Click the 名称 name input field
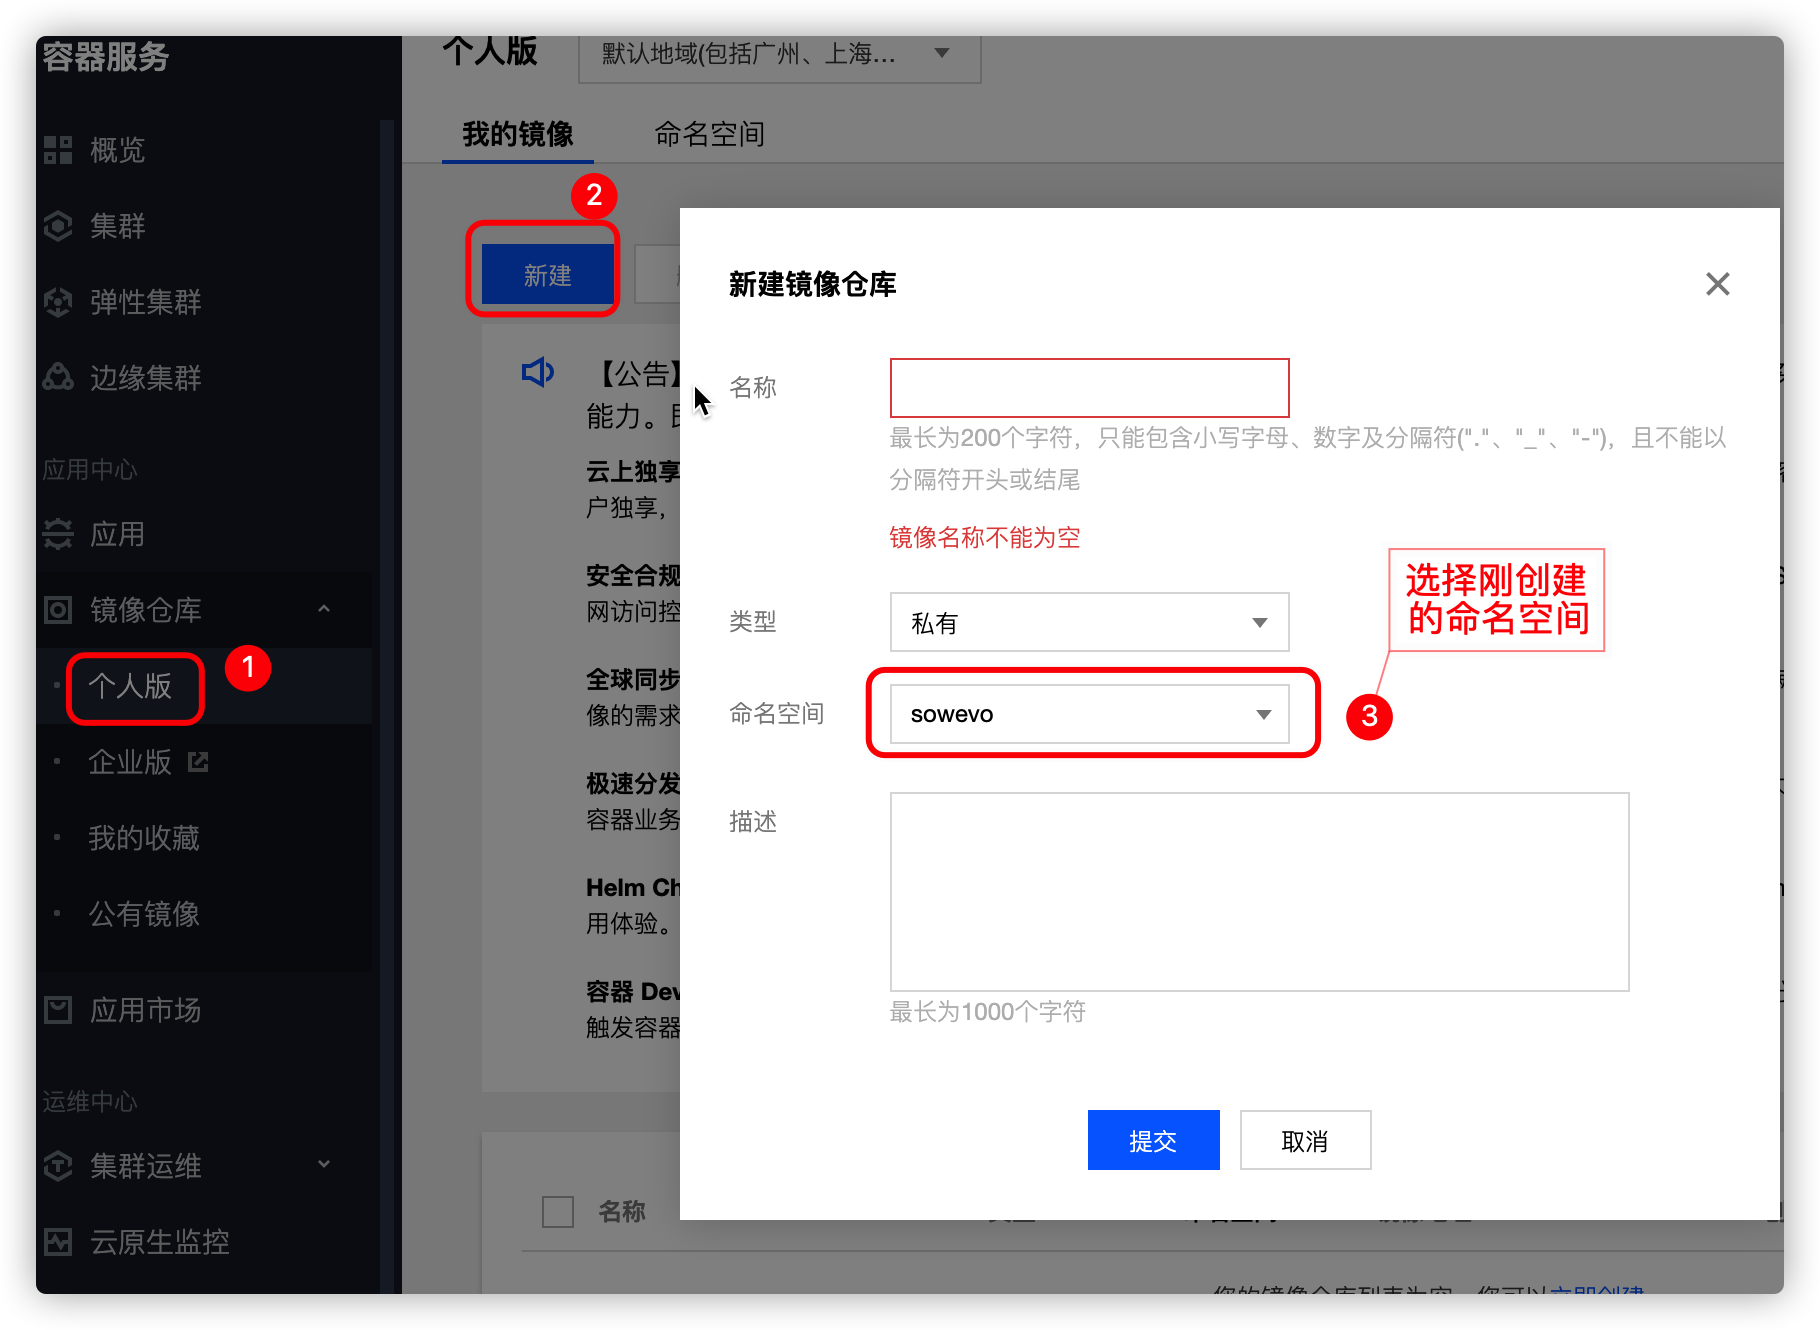Screen dimensions: 1820x1330 tap(1089, 388)
